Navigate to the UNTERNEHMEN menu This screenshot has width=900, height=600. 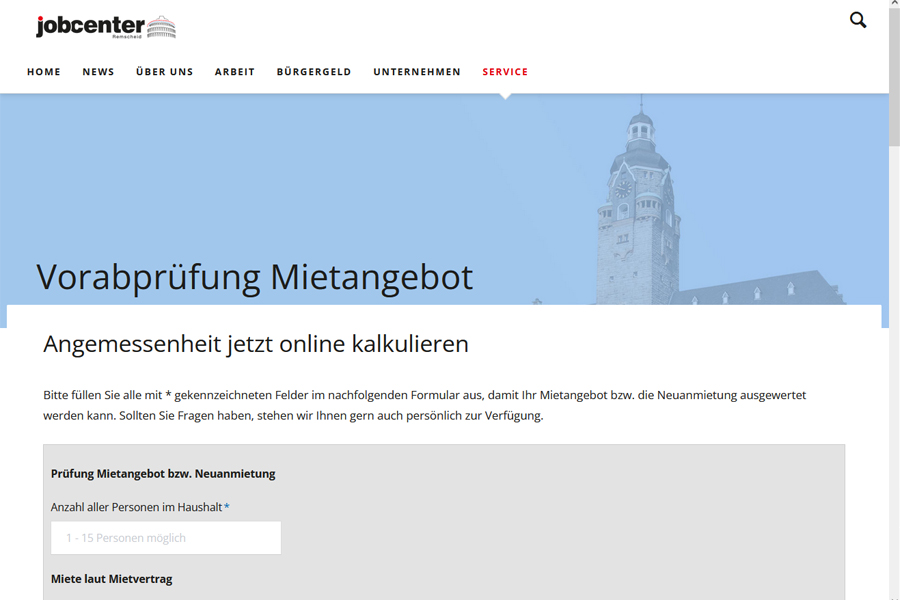coord(417,72)
